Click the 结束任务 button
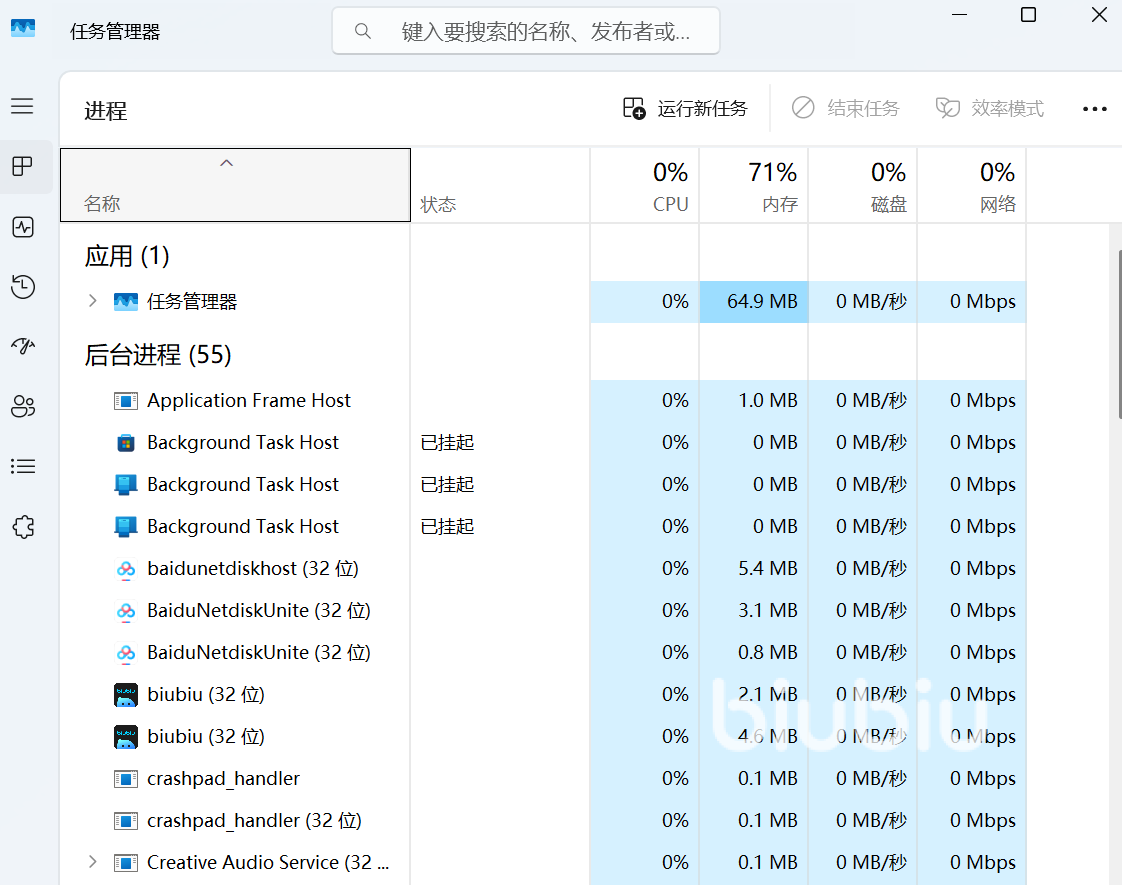This screenshot has width=1122, height=885. pos(846,108)
